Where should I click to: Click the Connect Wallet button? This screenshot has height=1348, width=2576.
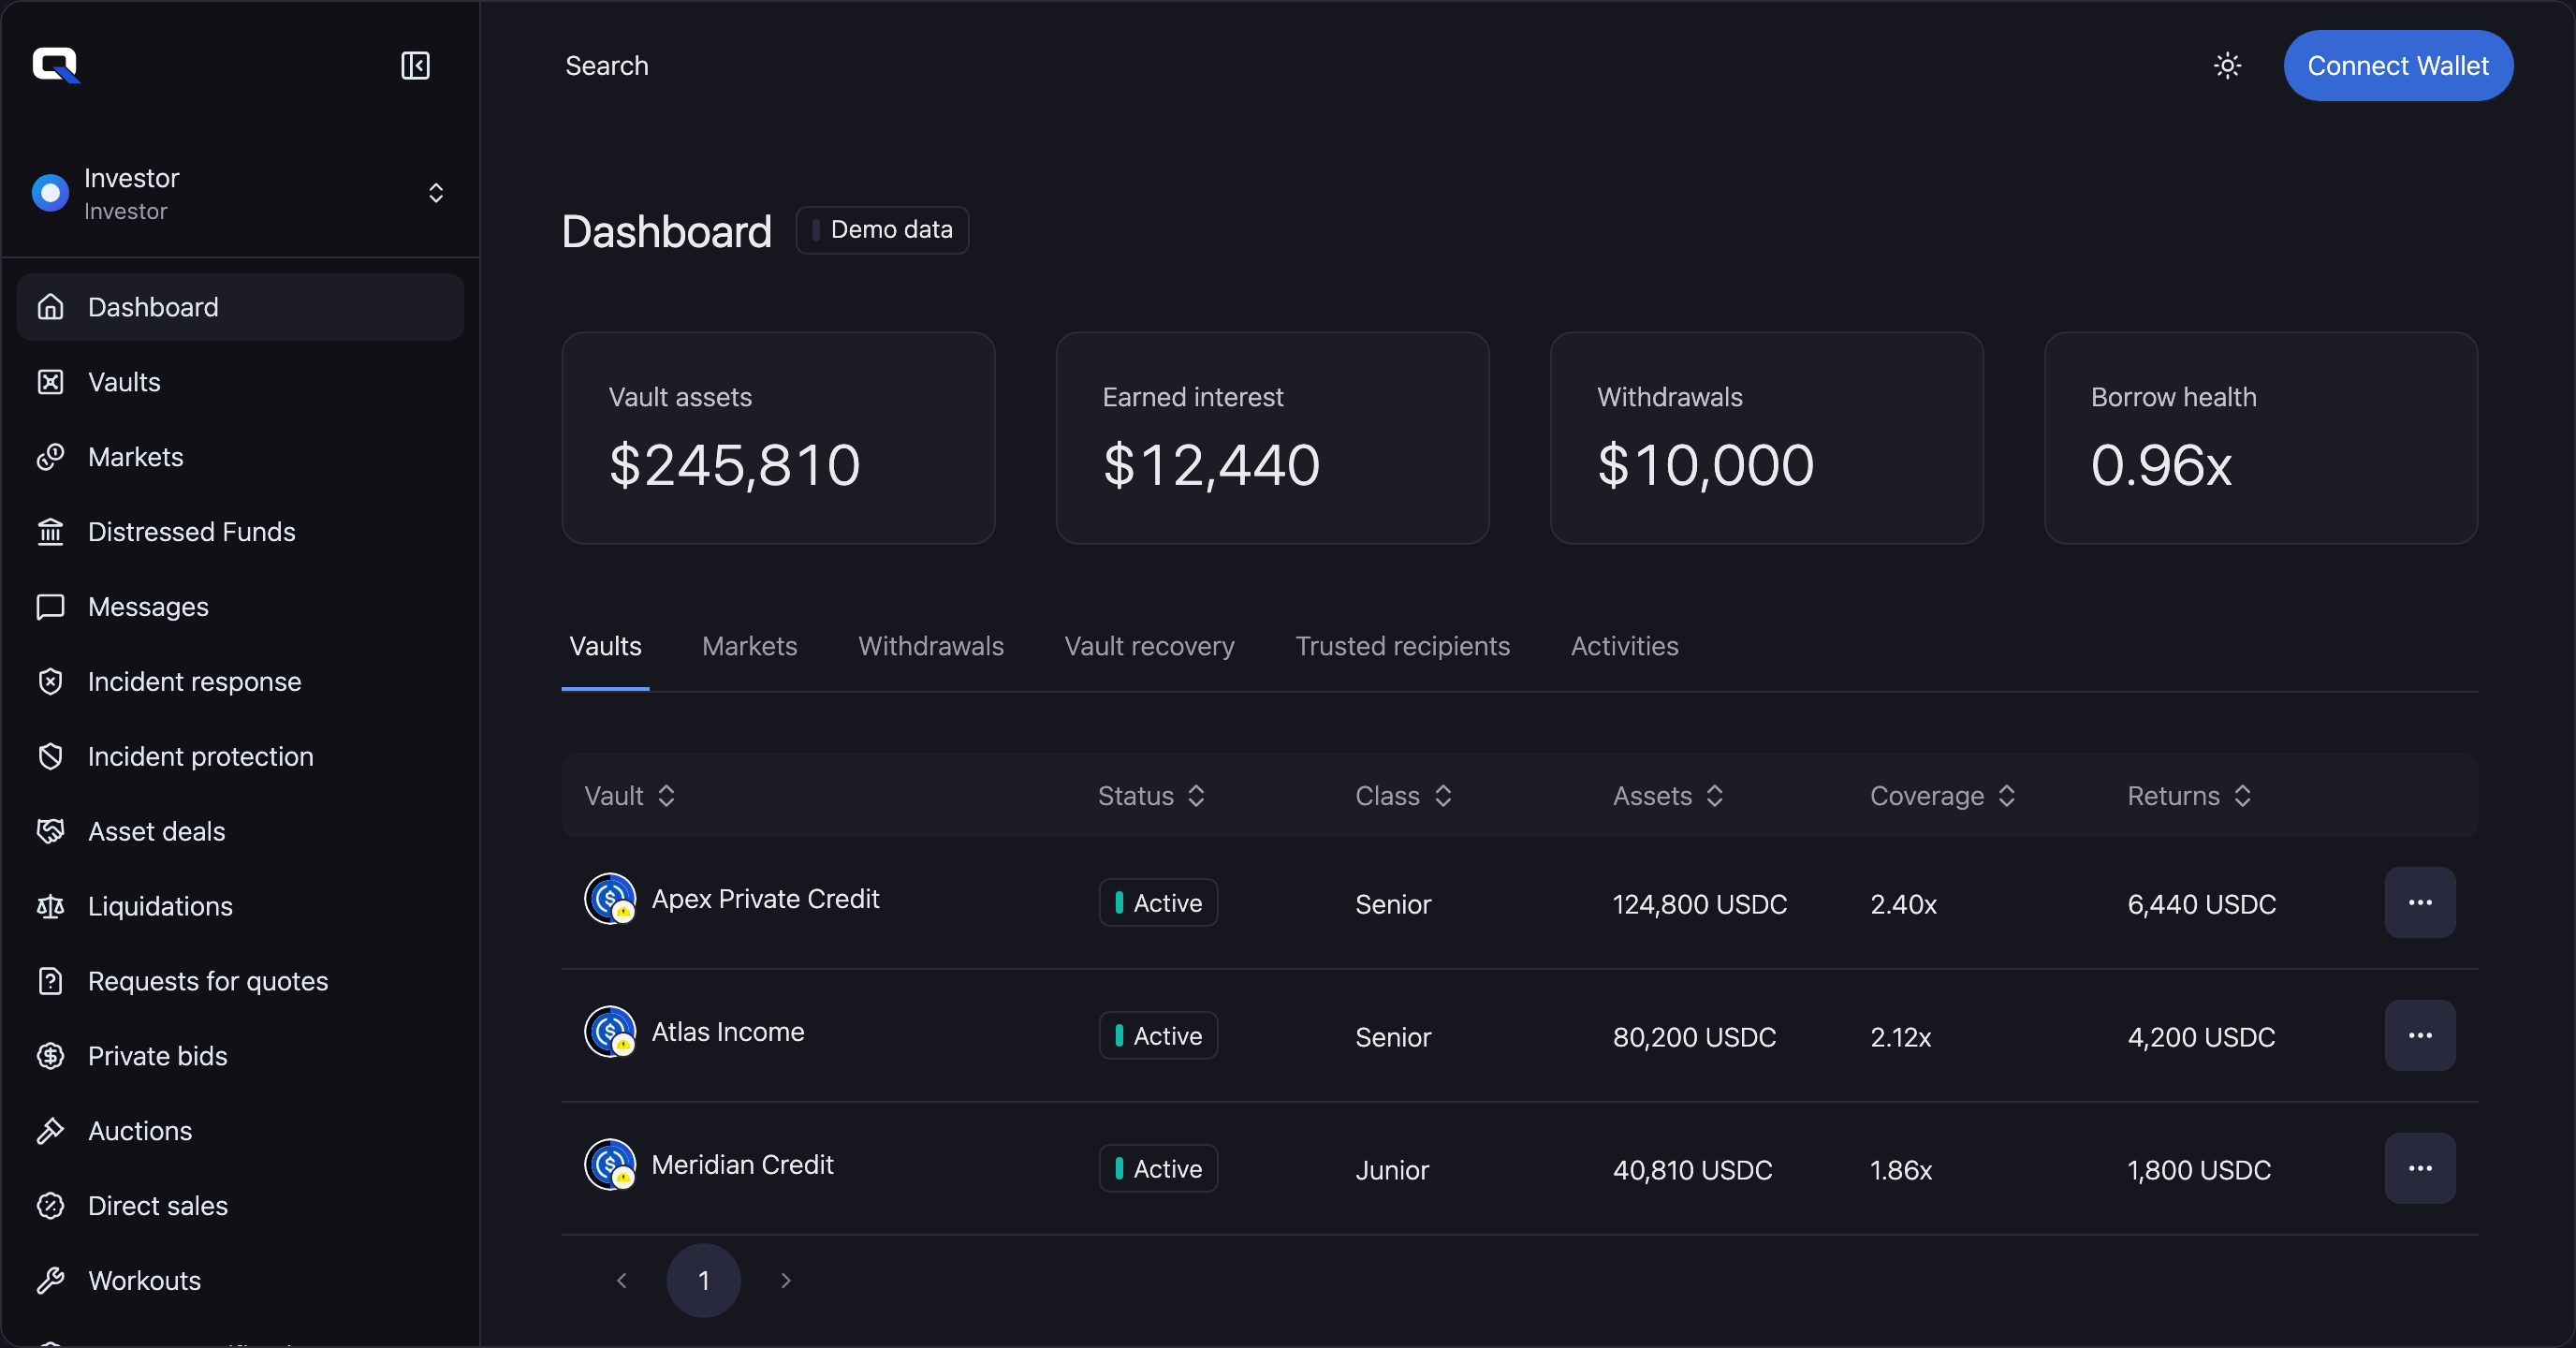tap(2398, 66)
